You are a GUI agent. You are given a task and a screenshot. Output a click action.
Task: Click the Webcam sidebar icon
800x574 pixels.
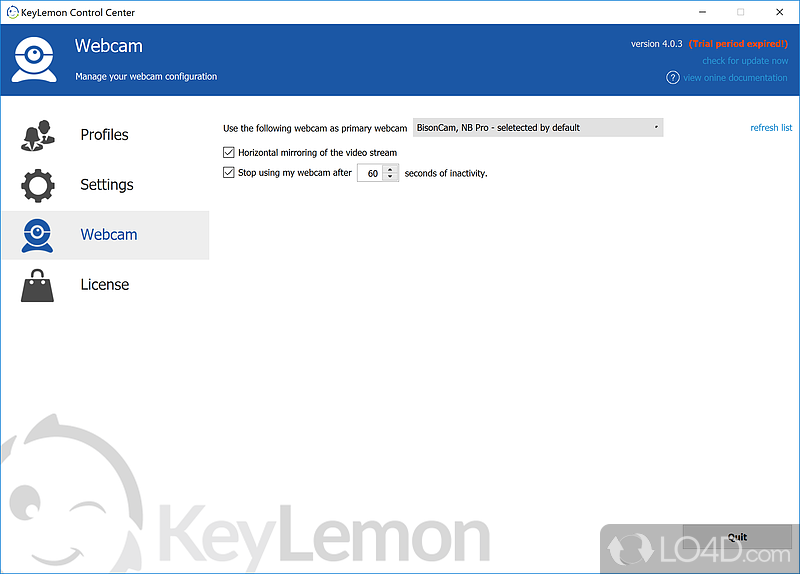click(37, 235)
